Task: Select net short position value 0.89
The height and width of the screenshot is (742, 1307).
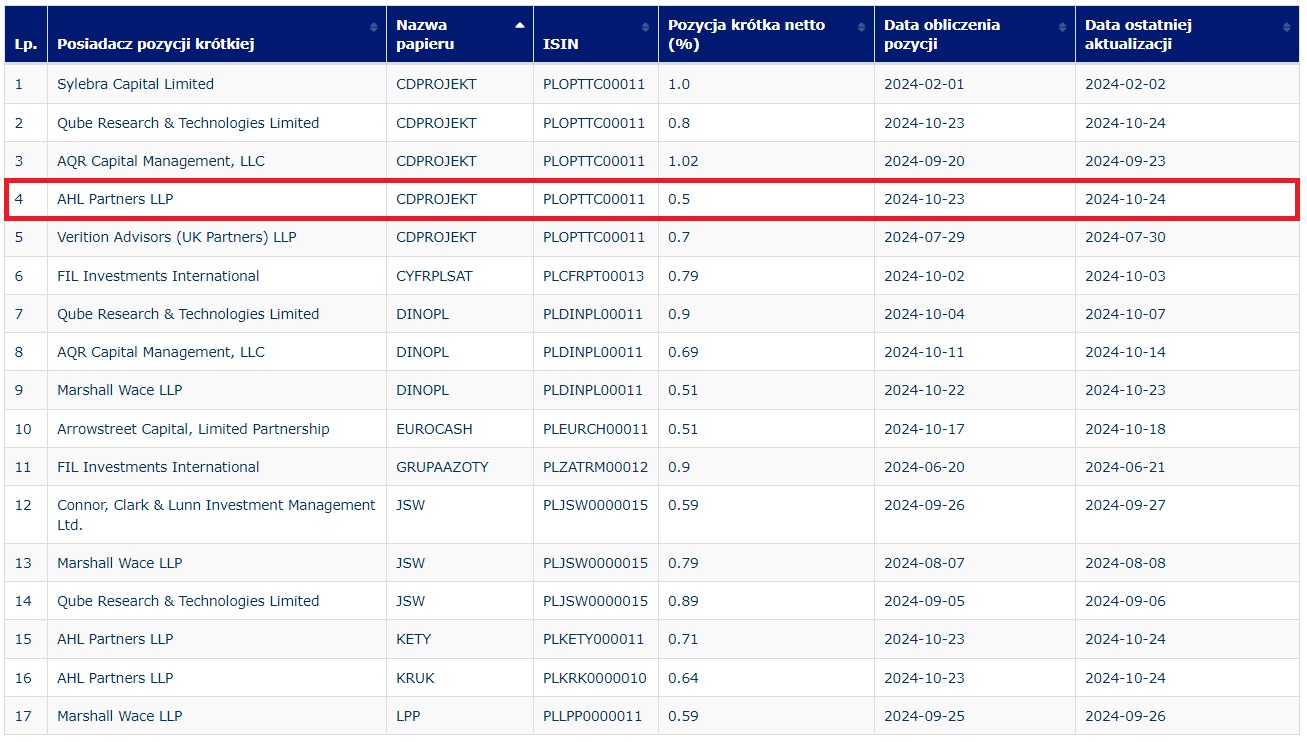Action: (683, 601)
